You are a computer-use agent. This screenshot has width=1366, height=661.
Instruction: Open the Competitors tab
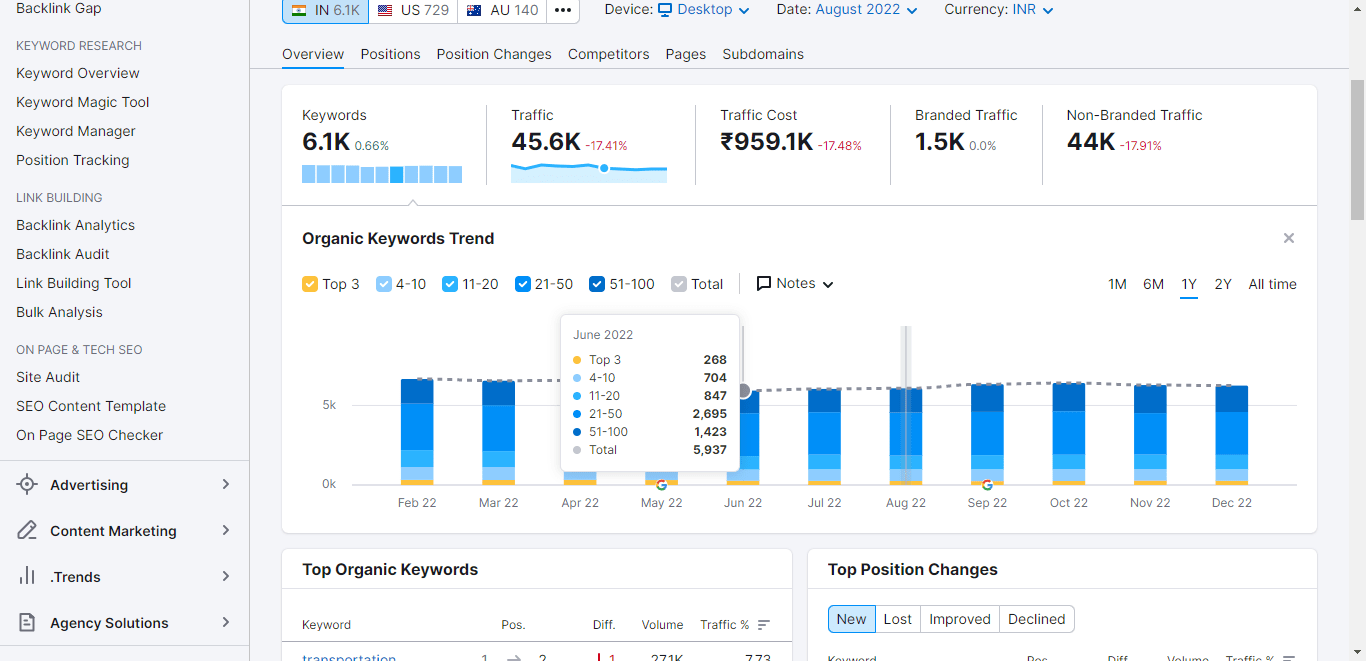(x=608, y=54)
